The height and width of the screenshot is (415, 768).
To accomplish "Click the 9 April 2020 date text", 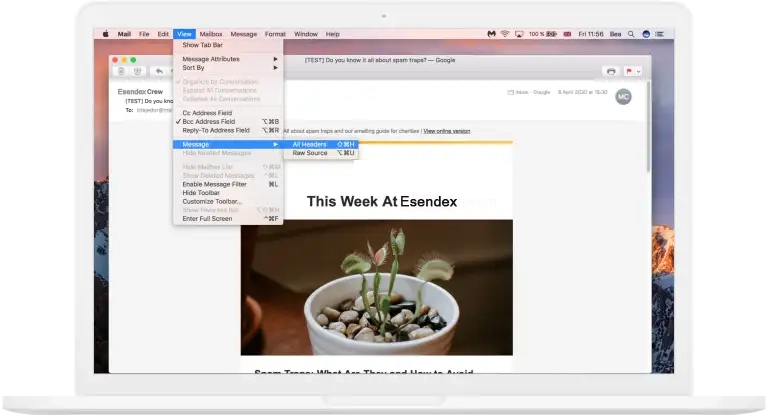I will point(582,92).
